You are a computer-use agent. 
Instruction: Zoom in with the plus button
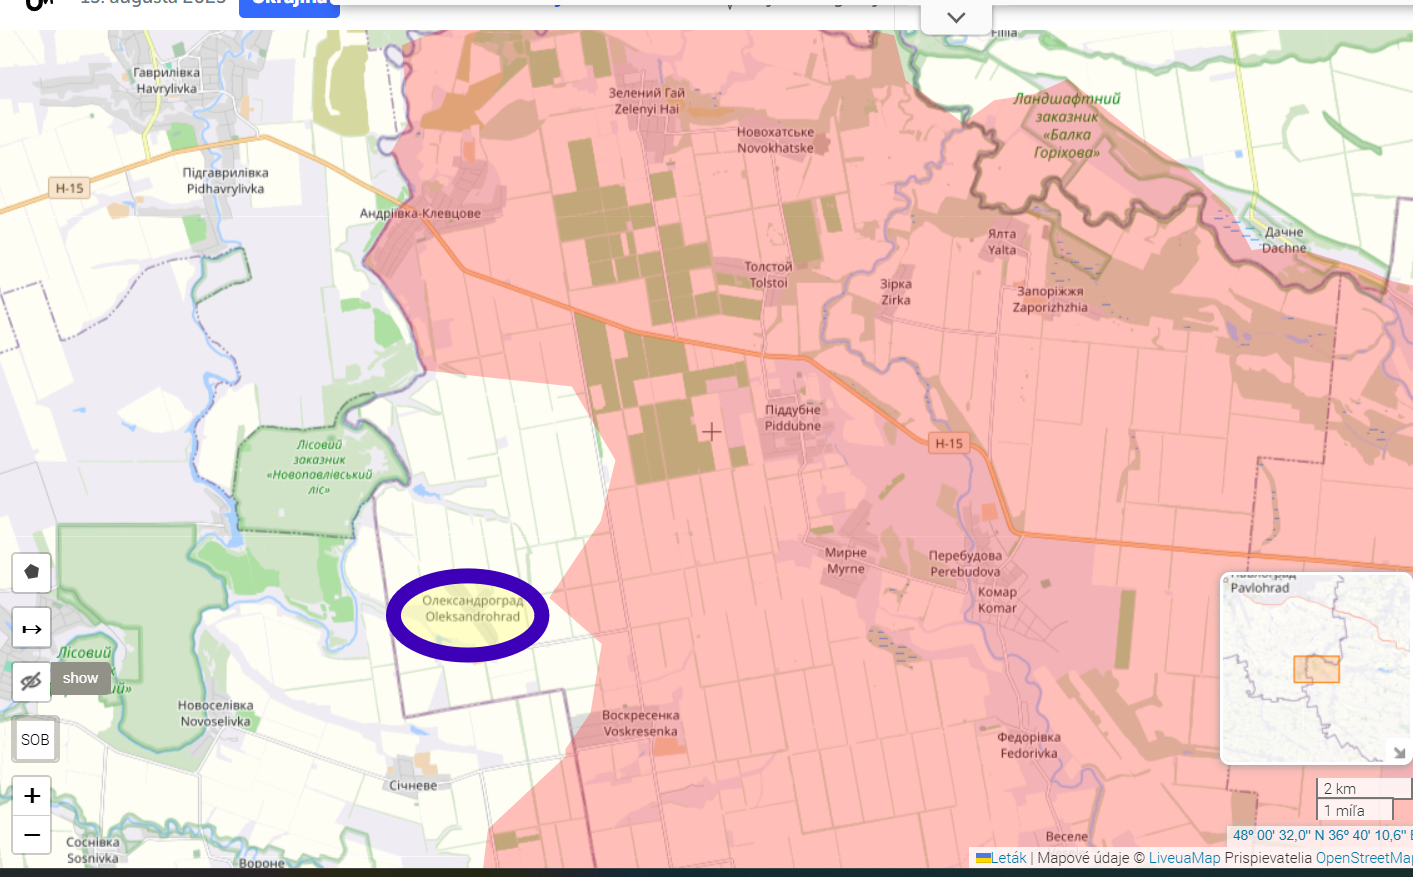point(32,796)
